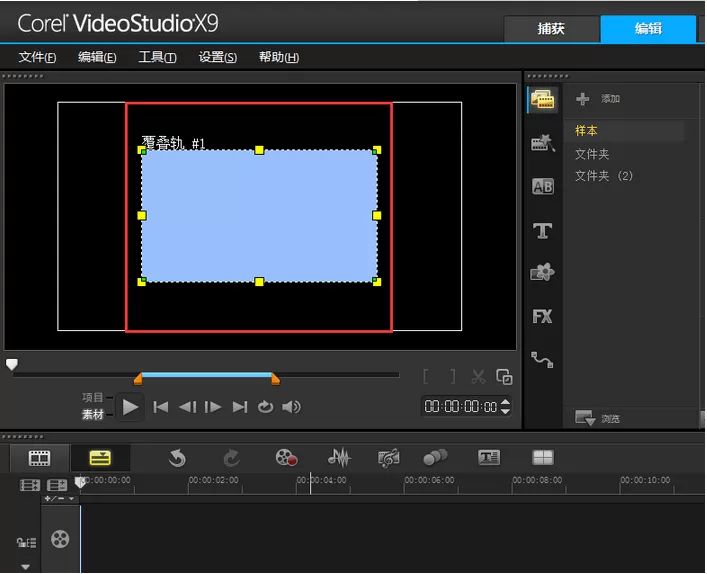Open the FX filter library

tap(542, 317)
